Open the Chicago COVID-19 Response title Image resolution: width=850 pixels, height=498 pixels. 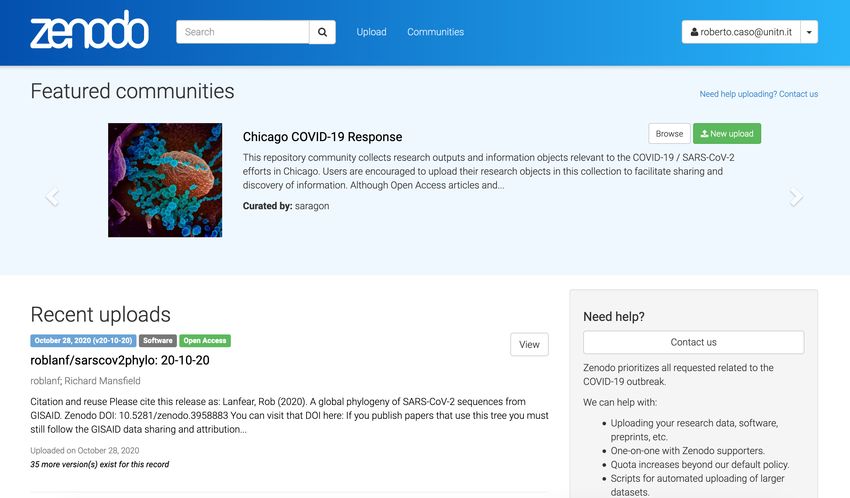(322, 137)
